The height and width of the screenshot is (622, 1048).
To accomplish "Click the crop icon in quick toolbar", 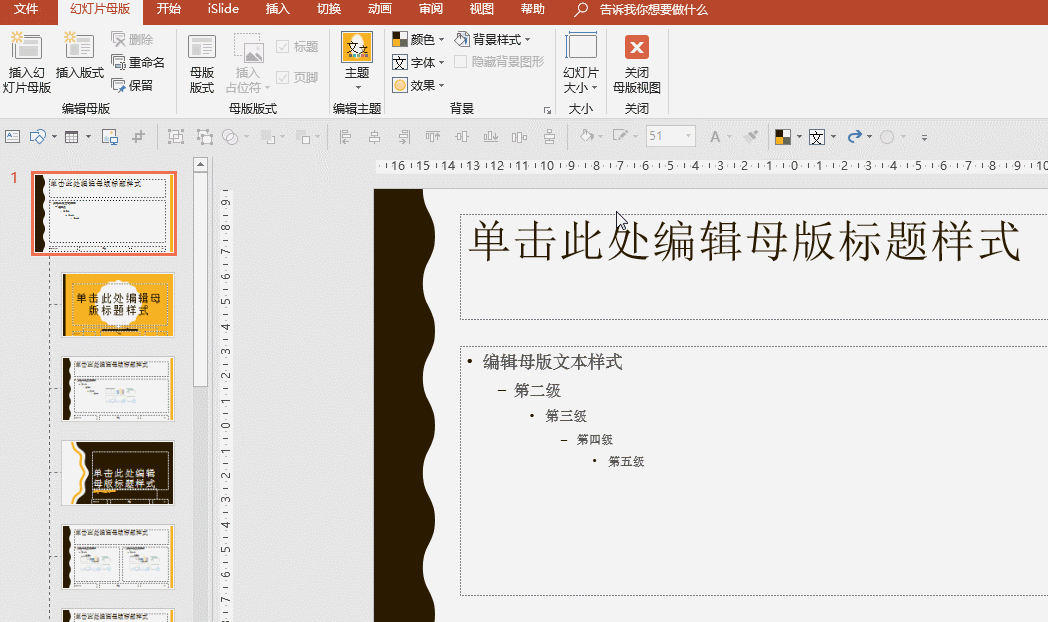I will pyautogui.click(x=138, y=137).
